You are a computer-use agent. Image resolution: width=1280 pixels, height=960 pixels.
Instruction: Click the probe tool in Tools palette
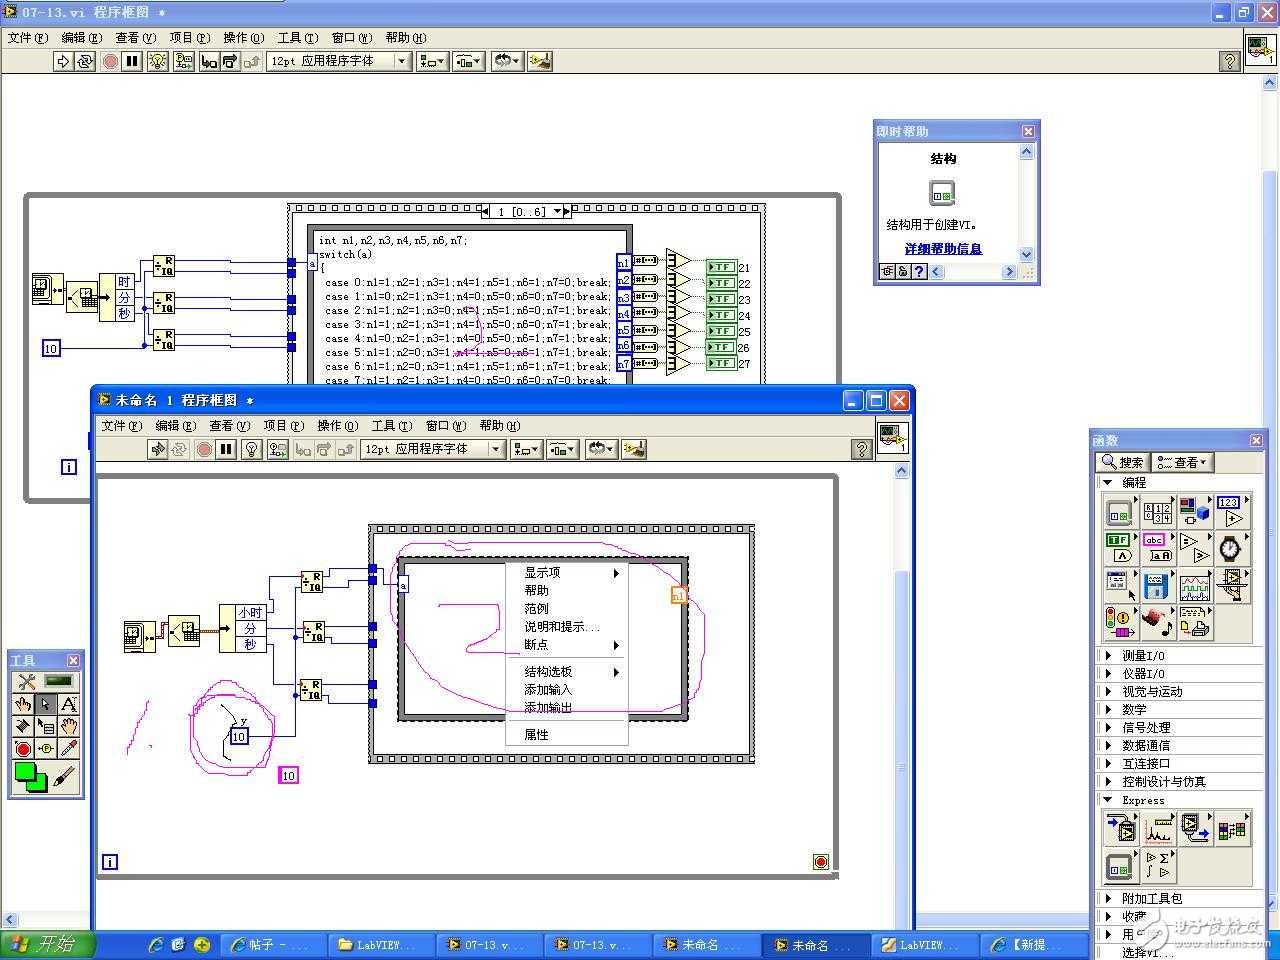coord(46,749)
